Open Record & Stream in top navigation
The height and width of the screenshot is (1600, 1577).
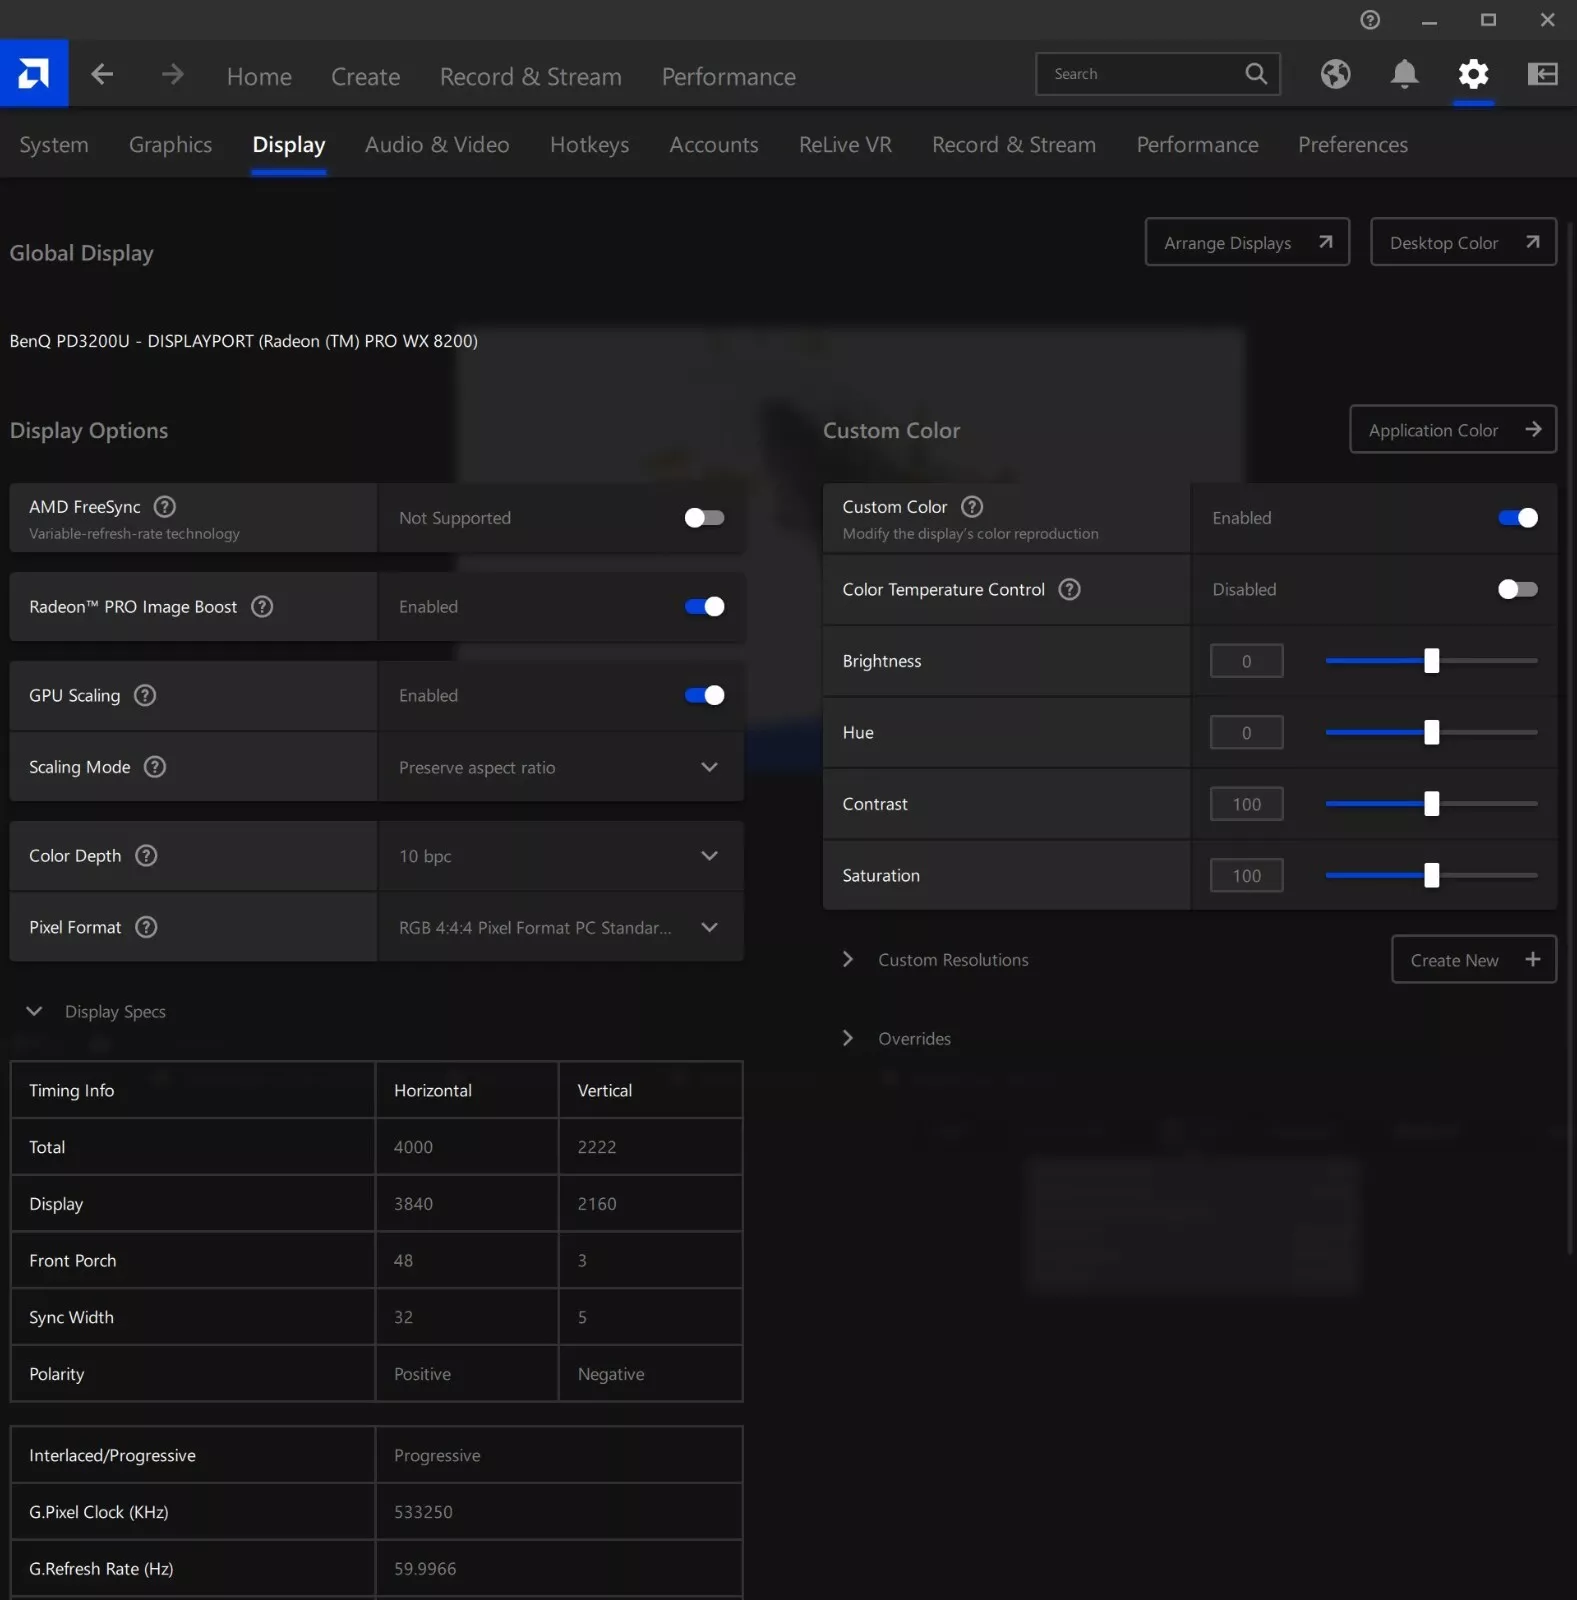pyautogui.click(x=531, y=77)
